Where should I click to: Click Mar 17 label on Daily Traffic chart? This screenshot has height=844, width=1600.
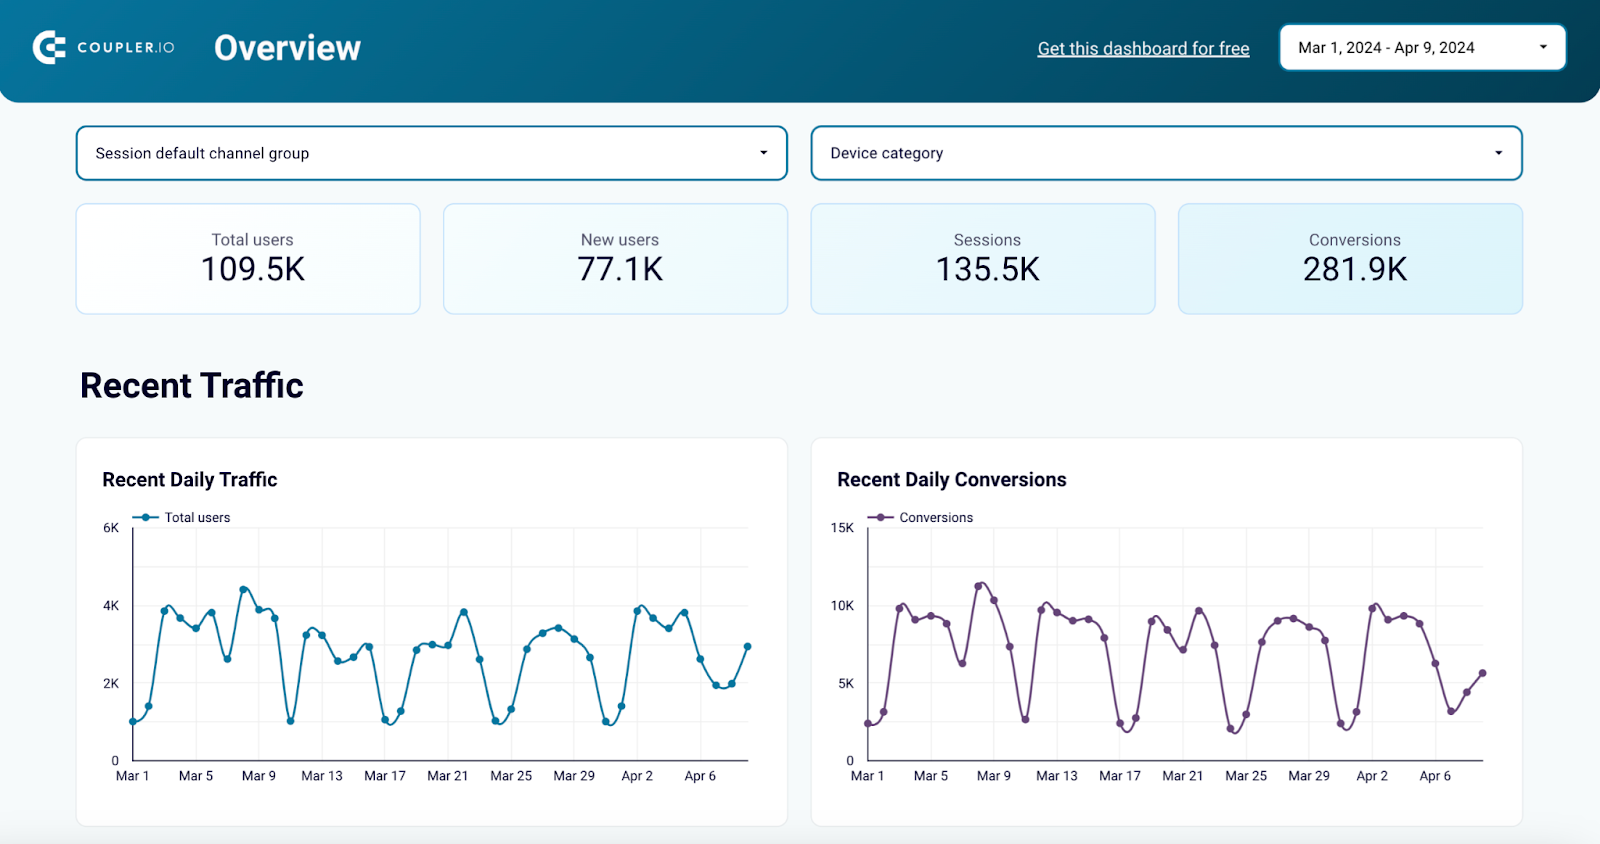385,776
